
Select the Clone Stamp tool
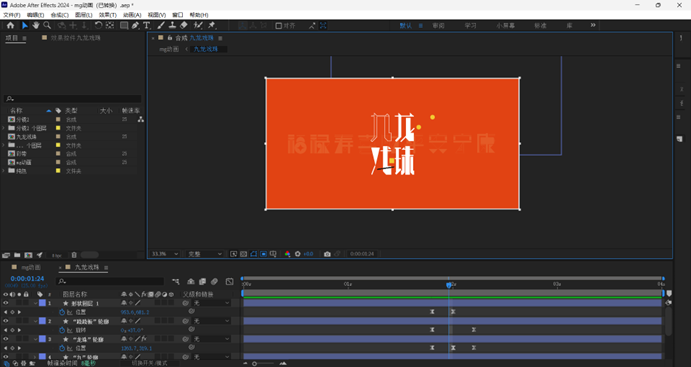click(172, 26)
